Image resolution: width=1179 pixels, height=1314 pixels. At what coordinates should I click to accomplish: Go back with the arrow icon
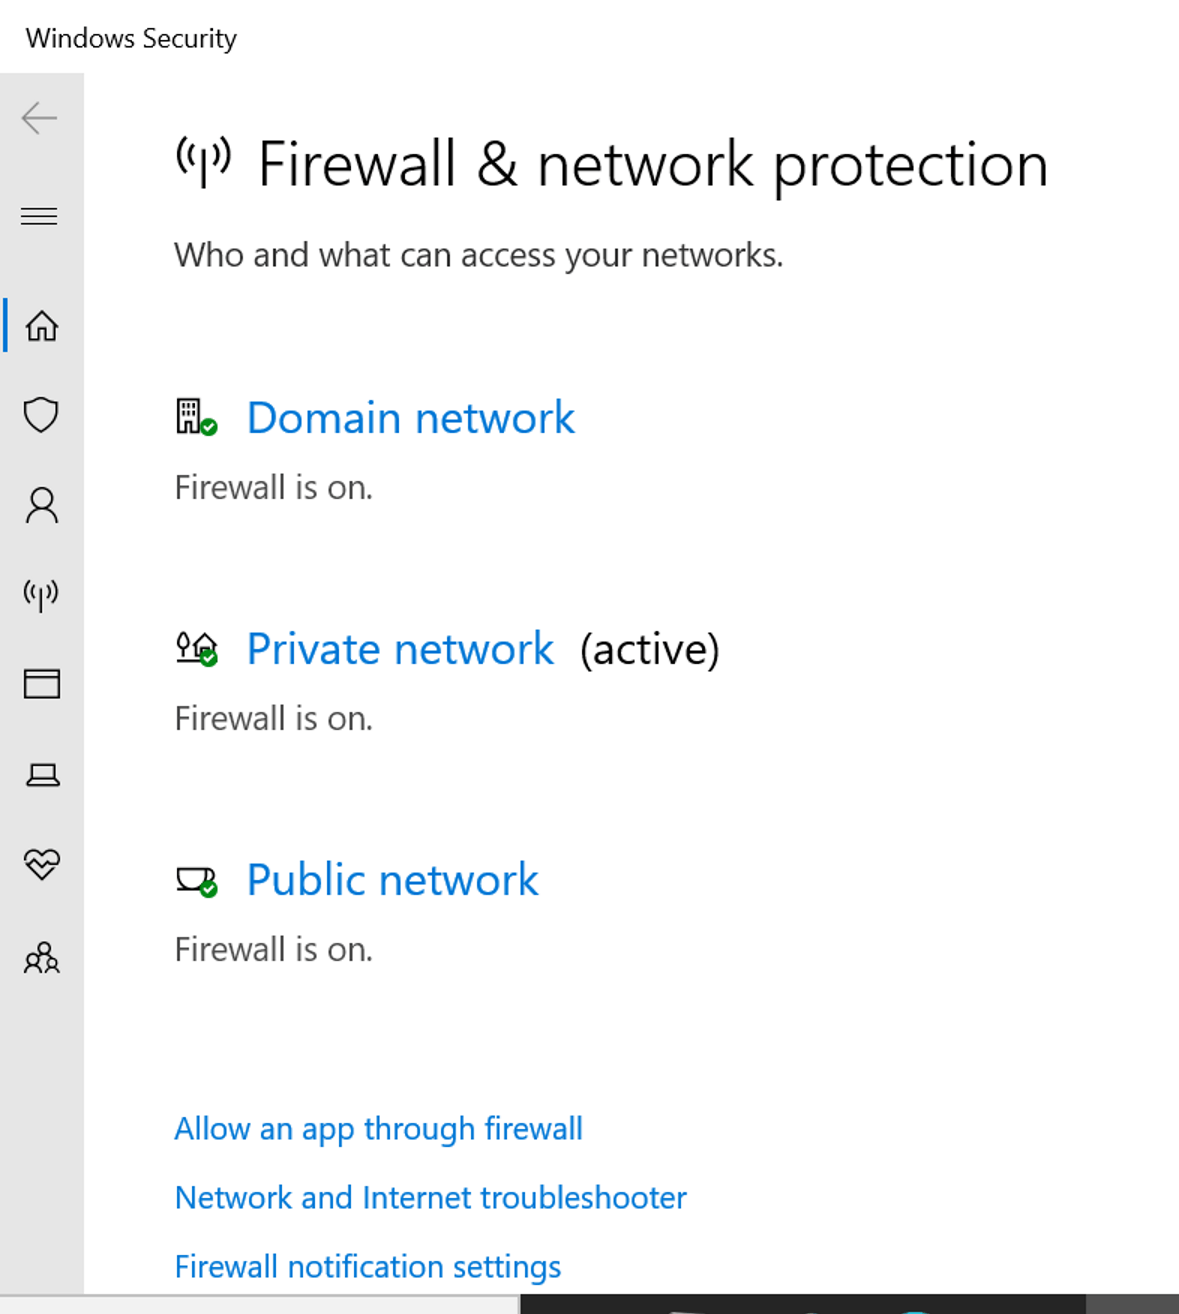click(x=40, y=118)
